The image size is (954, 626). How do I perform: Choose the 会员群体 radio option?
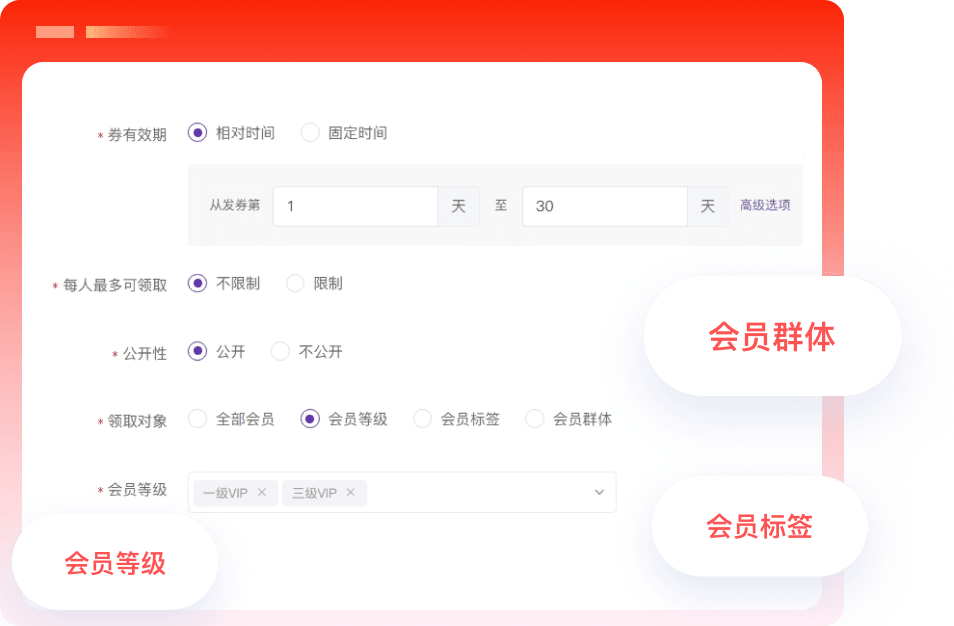535,419
